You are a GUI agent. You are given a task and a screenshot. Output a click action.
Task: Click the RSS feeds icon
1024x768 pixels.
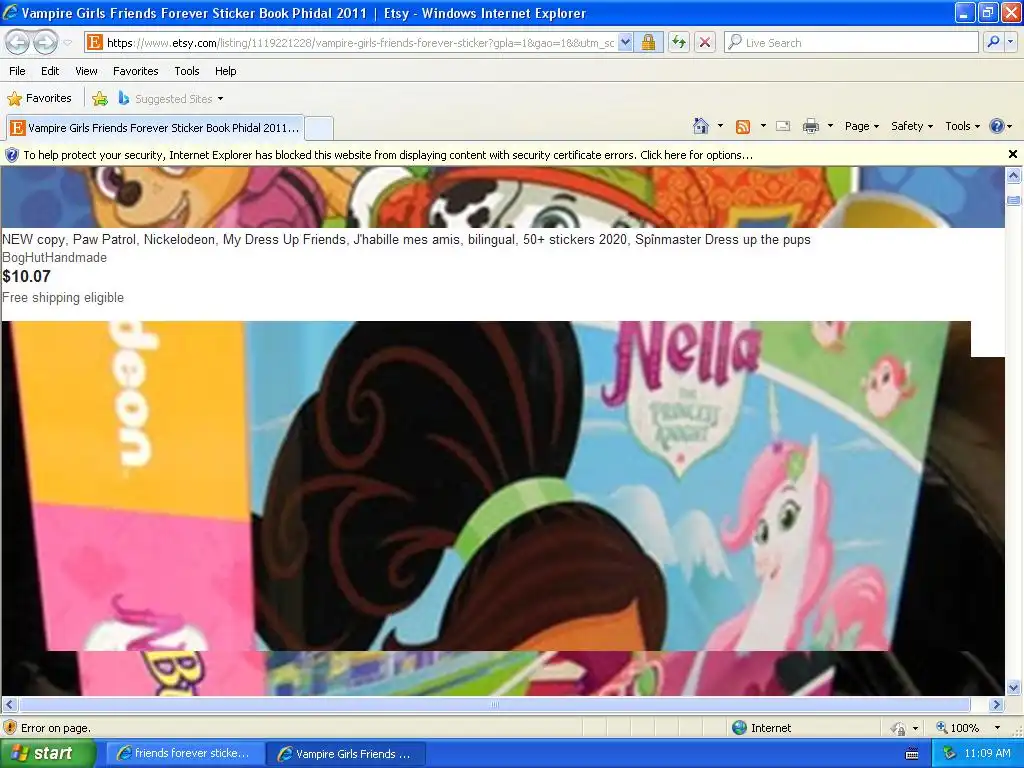(743, 127)
